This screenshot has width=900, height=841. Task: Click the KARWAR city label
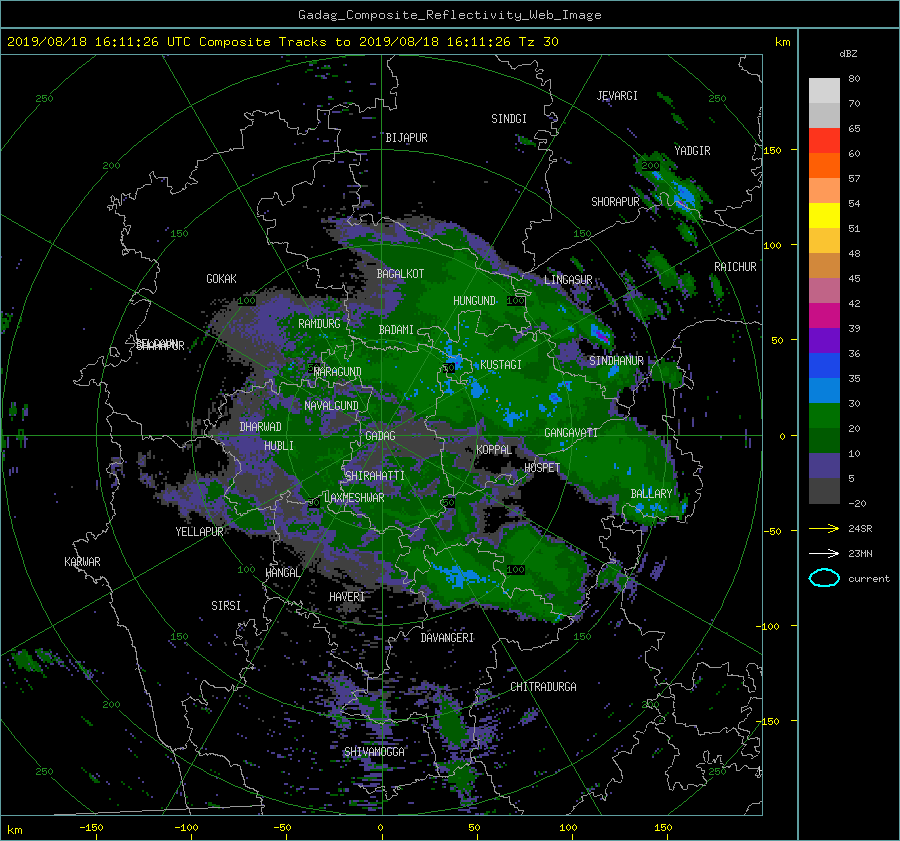[x=82, y=562]
